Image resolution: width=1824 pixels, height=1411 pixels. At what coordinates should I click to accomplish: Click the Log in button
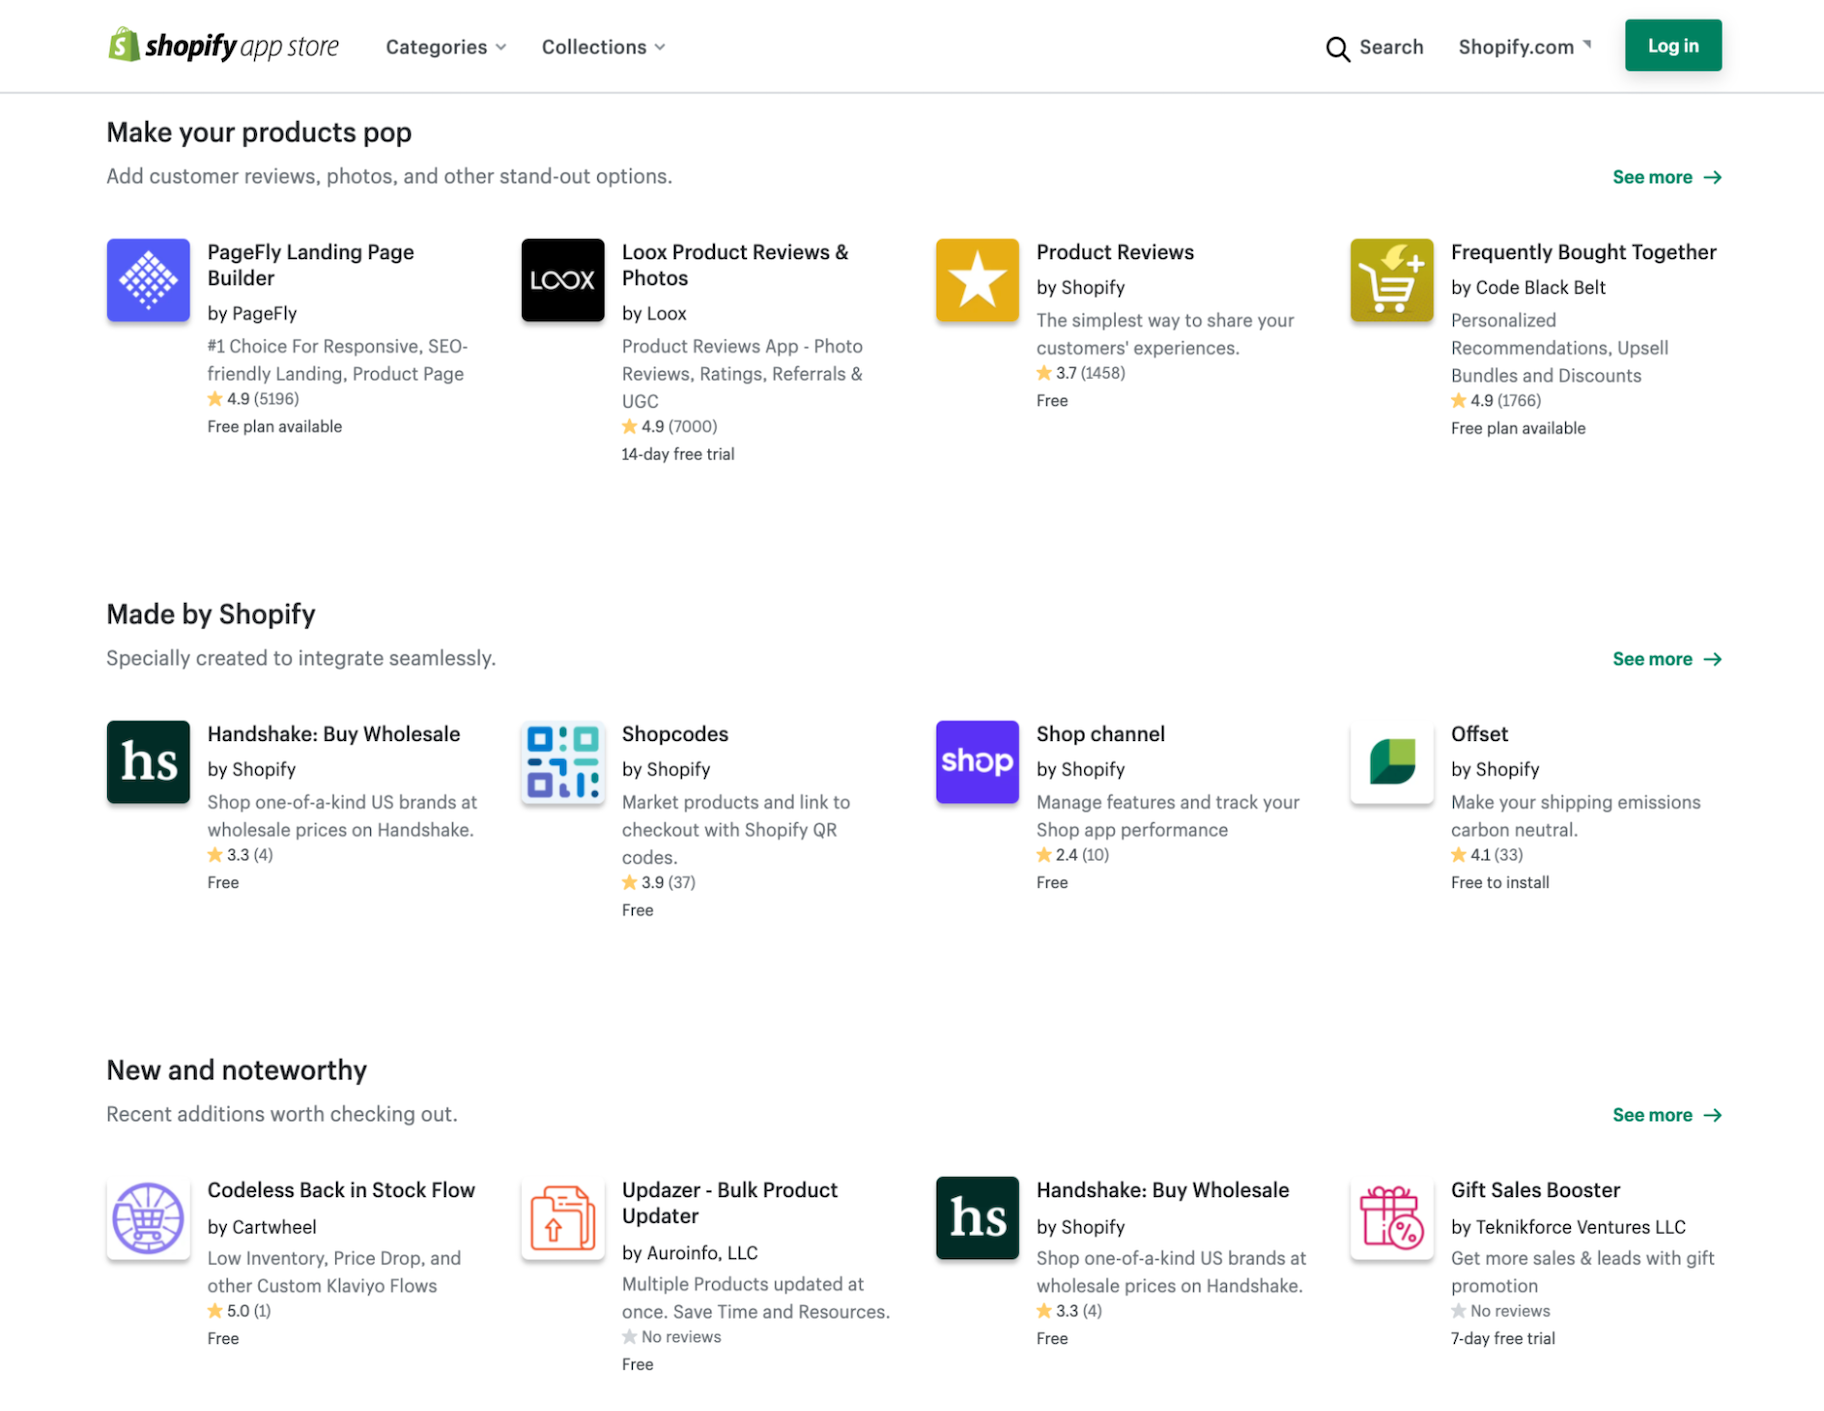point(1672,45)
